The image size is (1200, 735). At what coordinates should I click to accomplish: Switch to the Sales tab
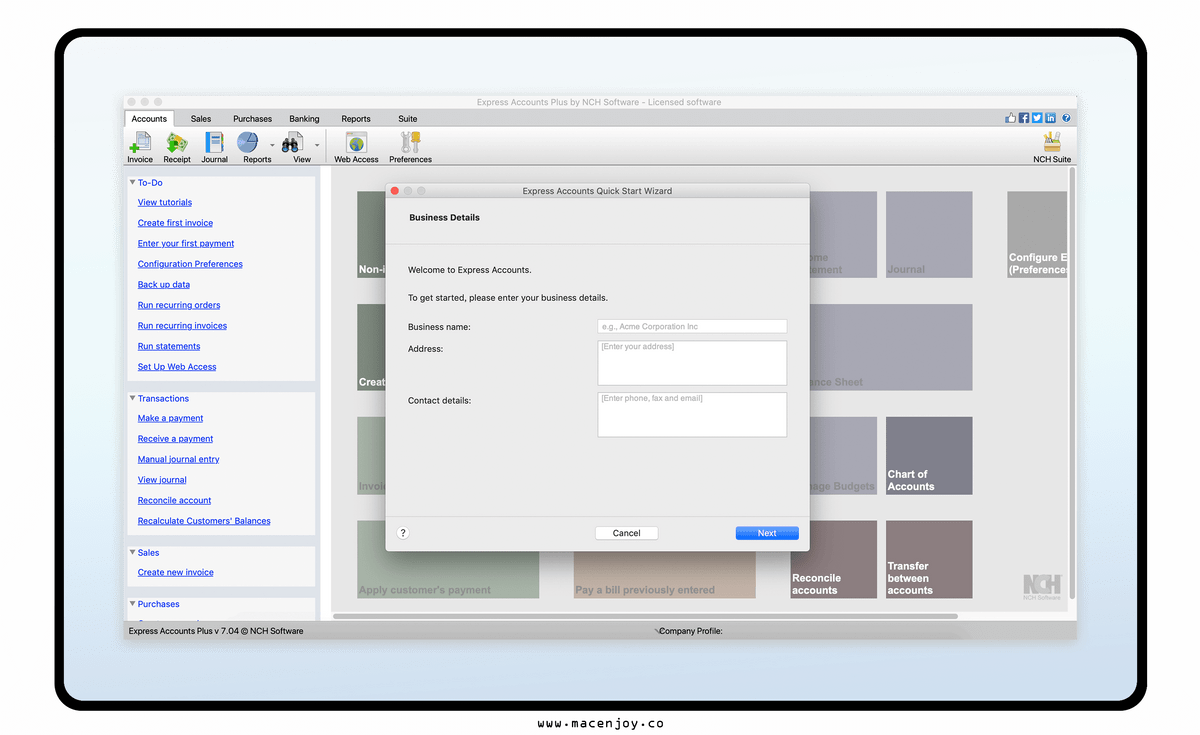coord(201,119)
